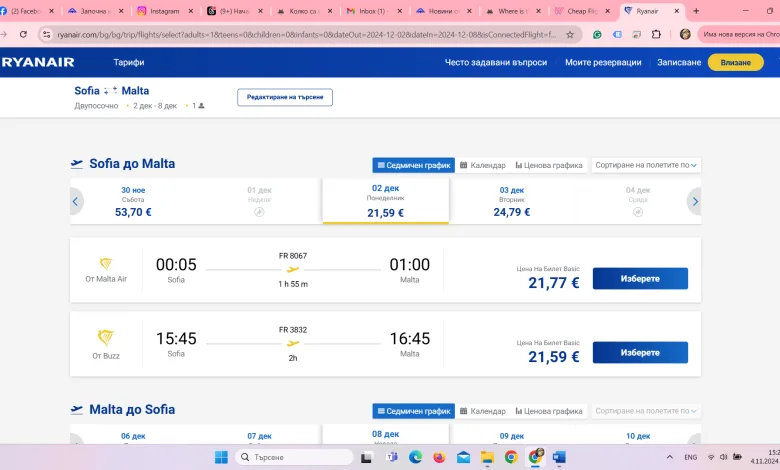780x470 pixels.
Task: Expand flight sorting dropdown for Malta-Sofia
Action: point(646,411)
